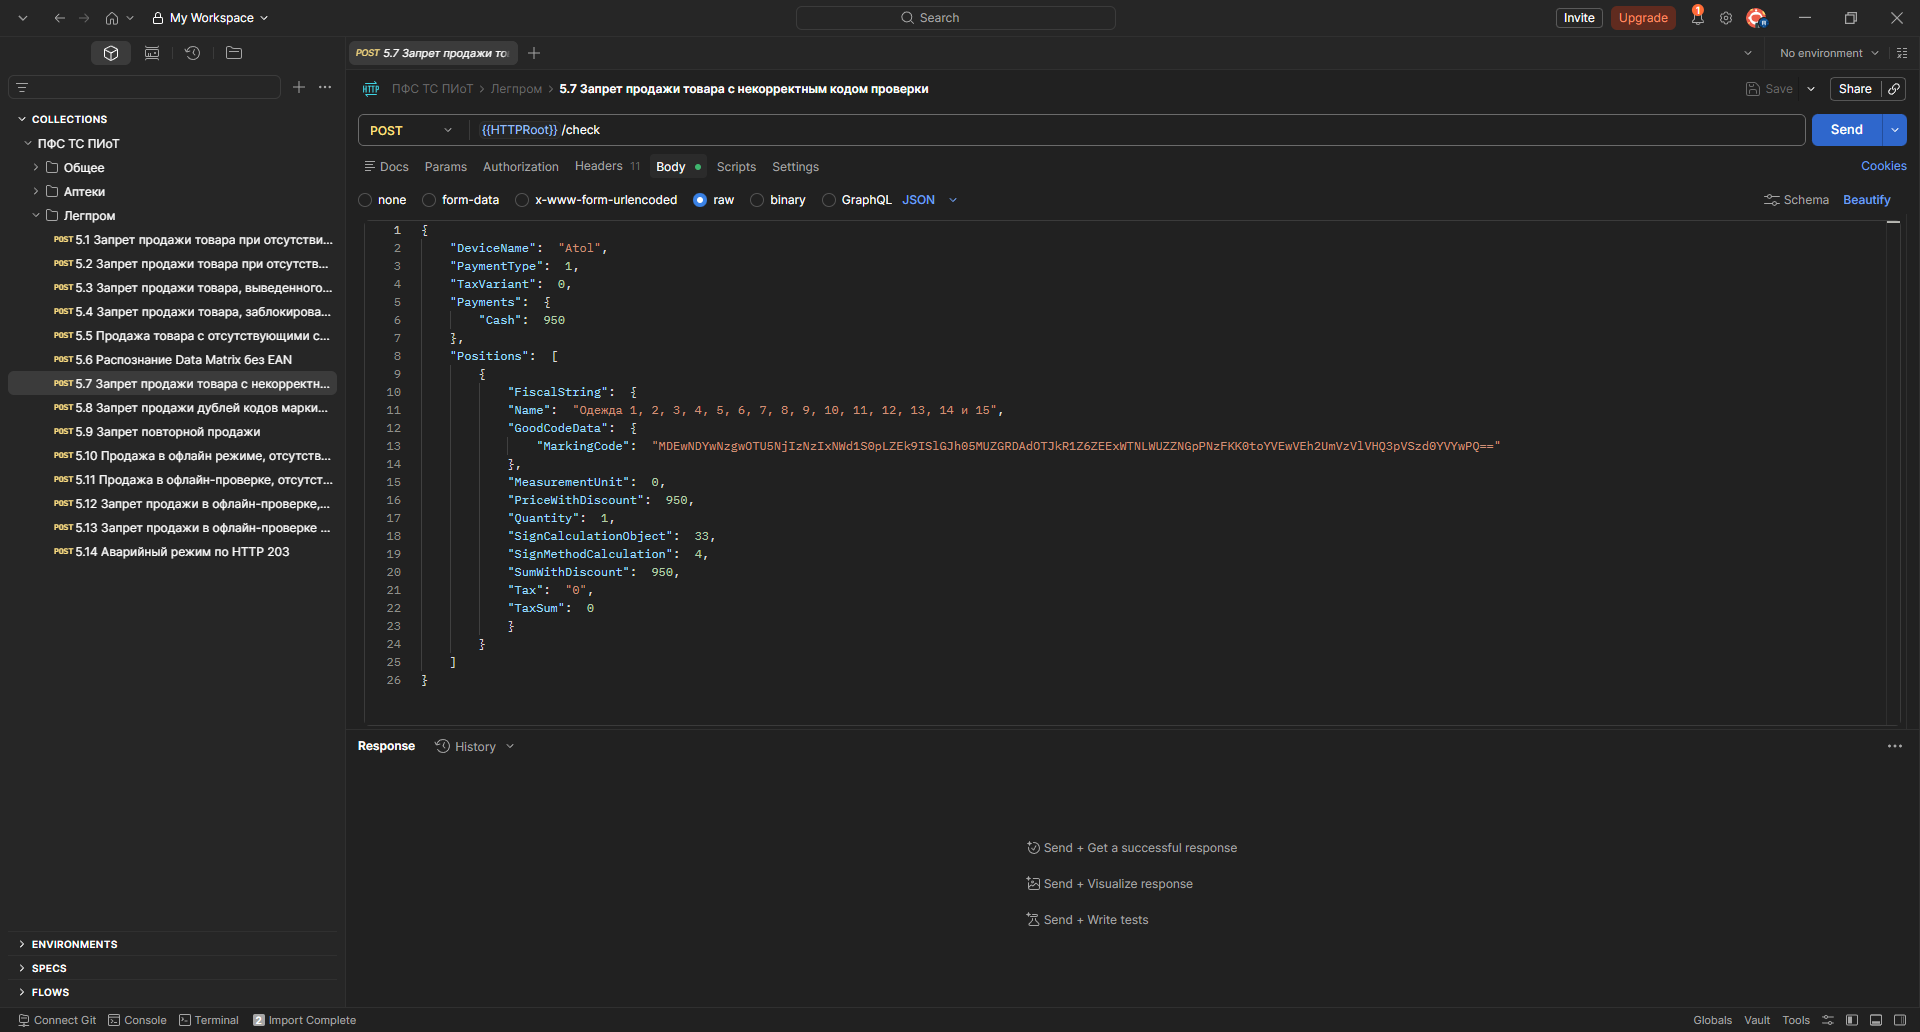The height and width of the screenshot is (1032, 1920).
Task: Open response pane options ellipsis
Action: (1895, 746)
